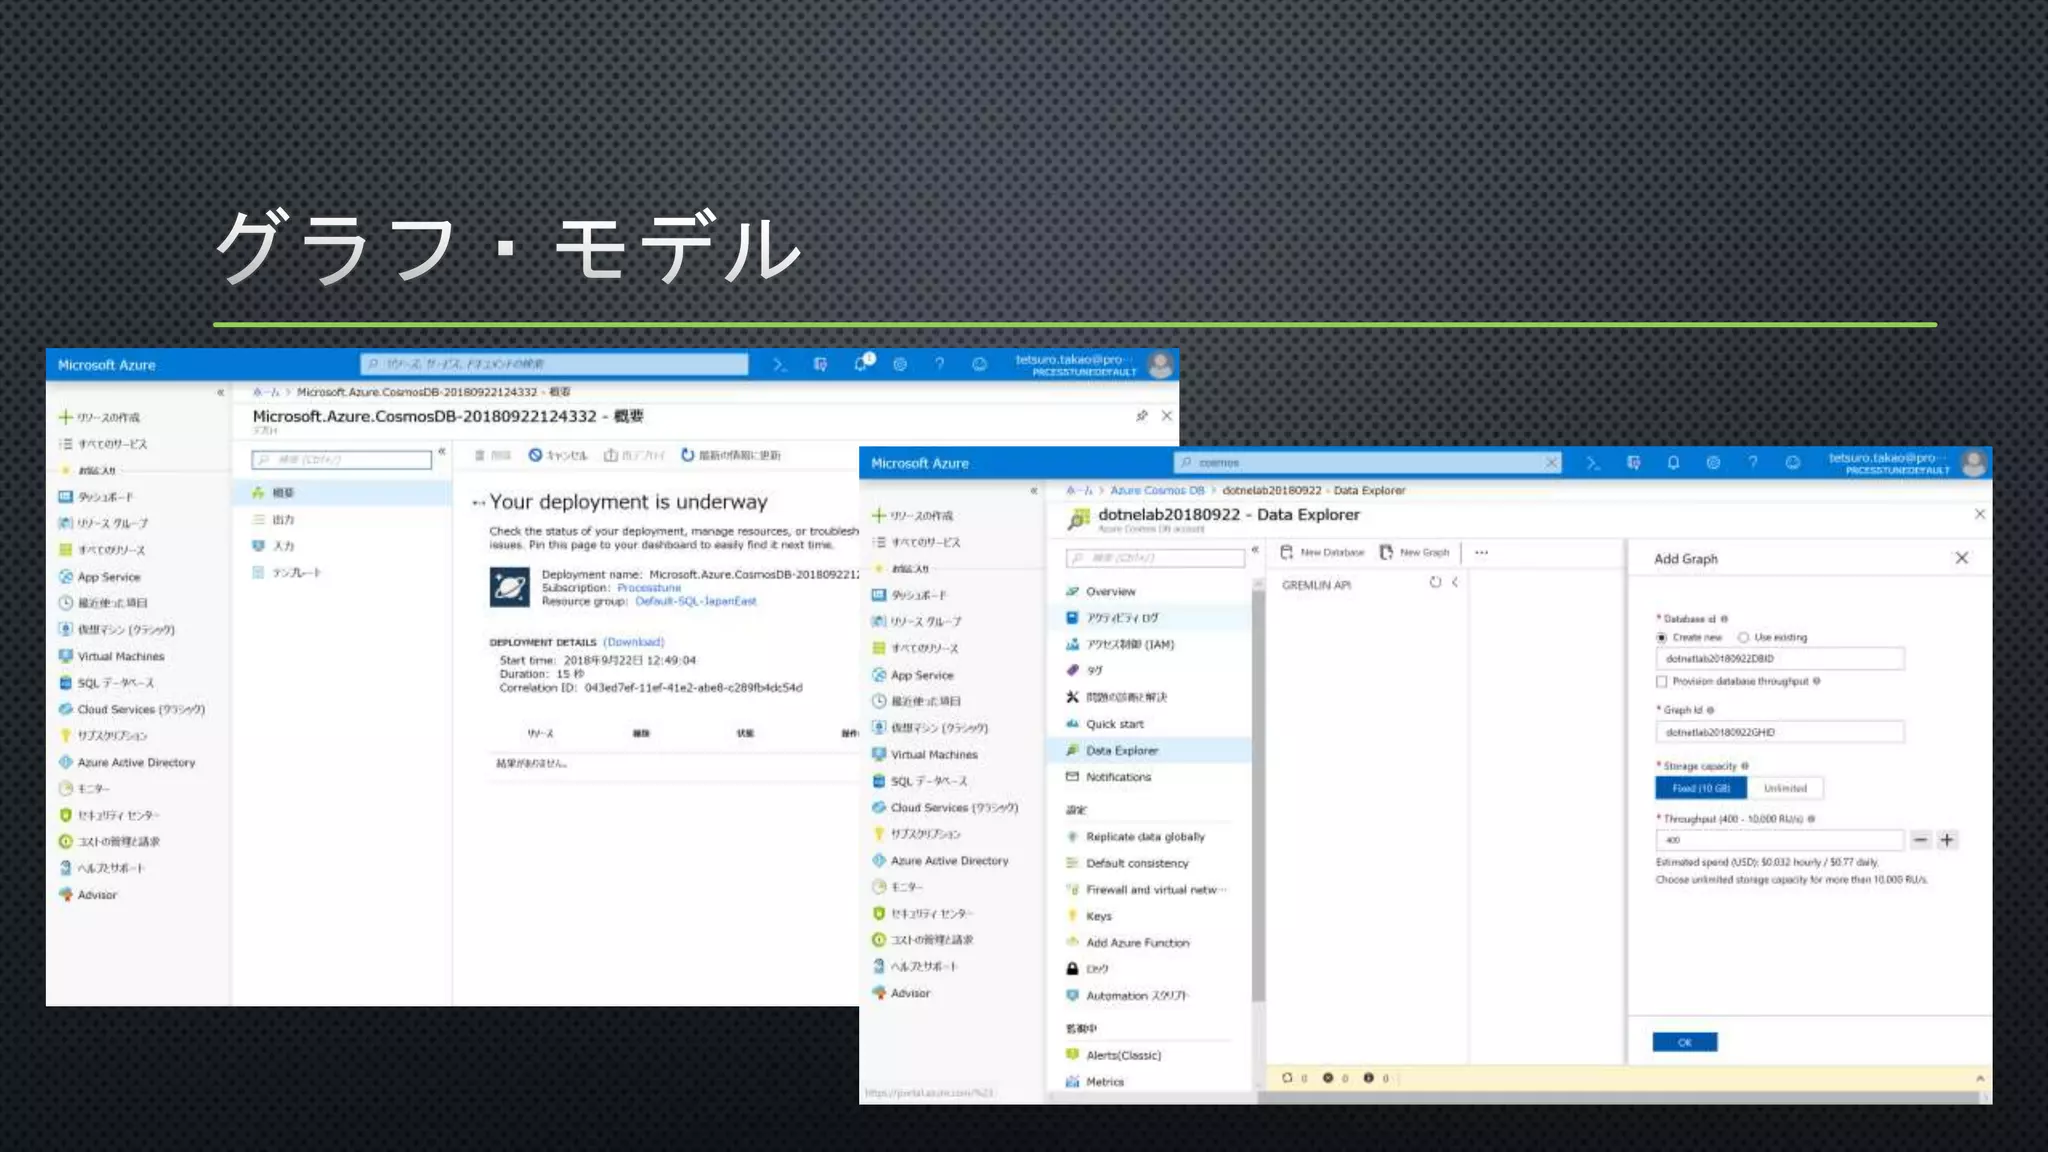
Task: Open Virtual Machines in the right sidebar
Action: pyautogui.click(x=933, y=754)
